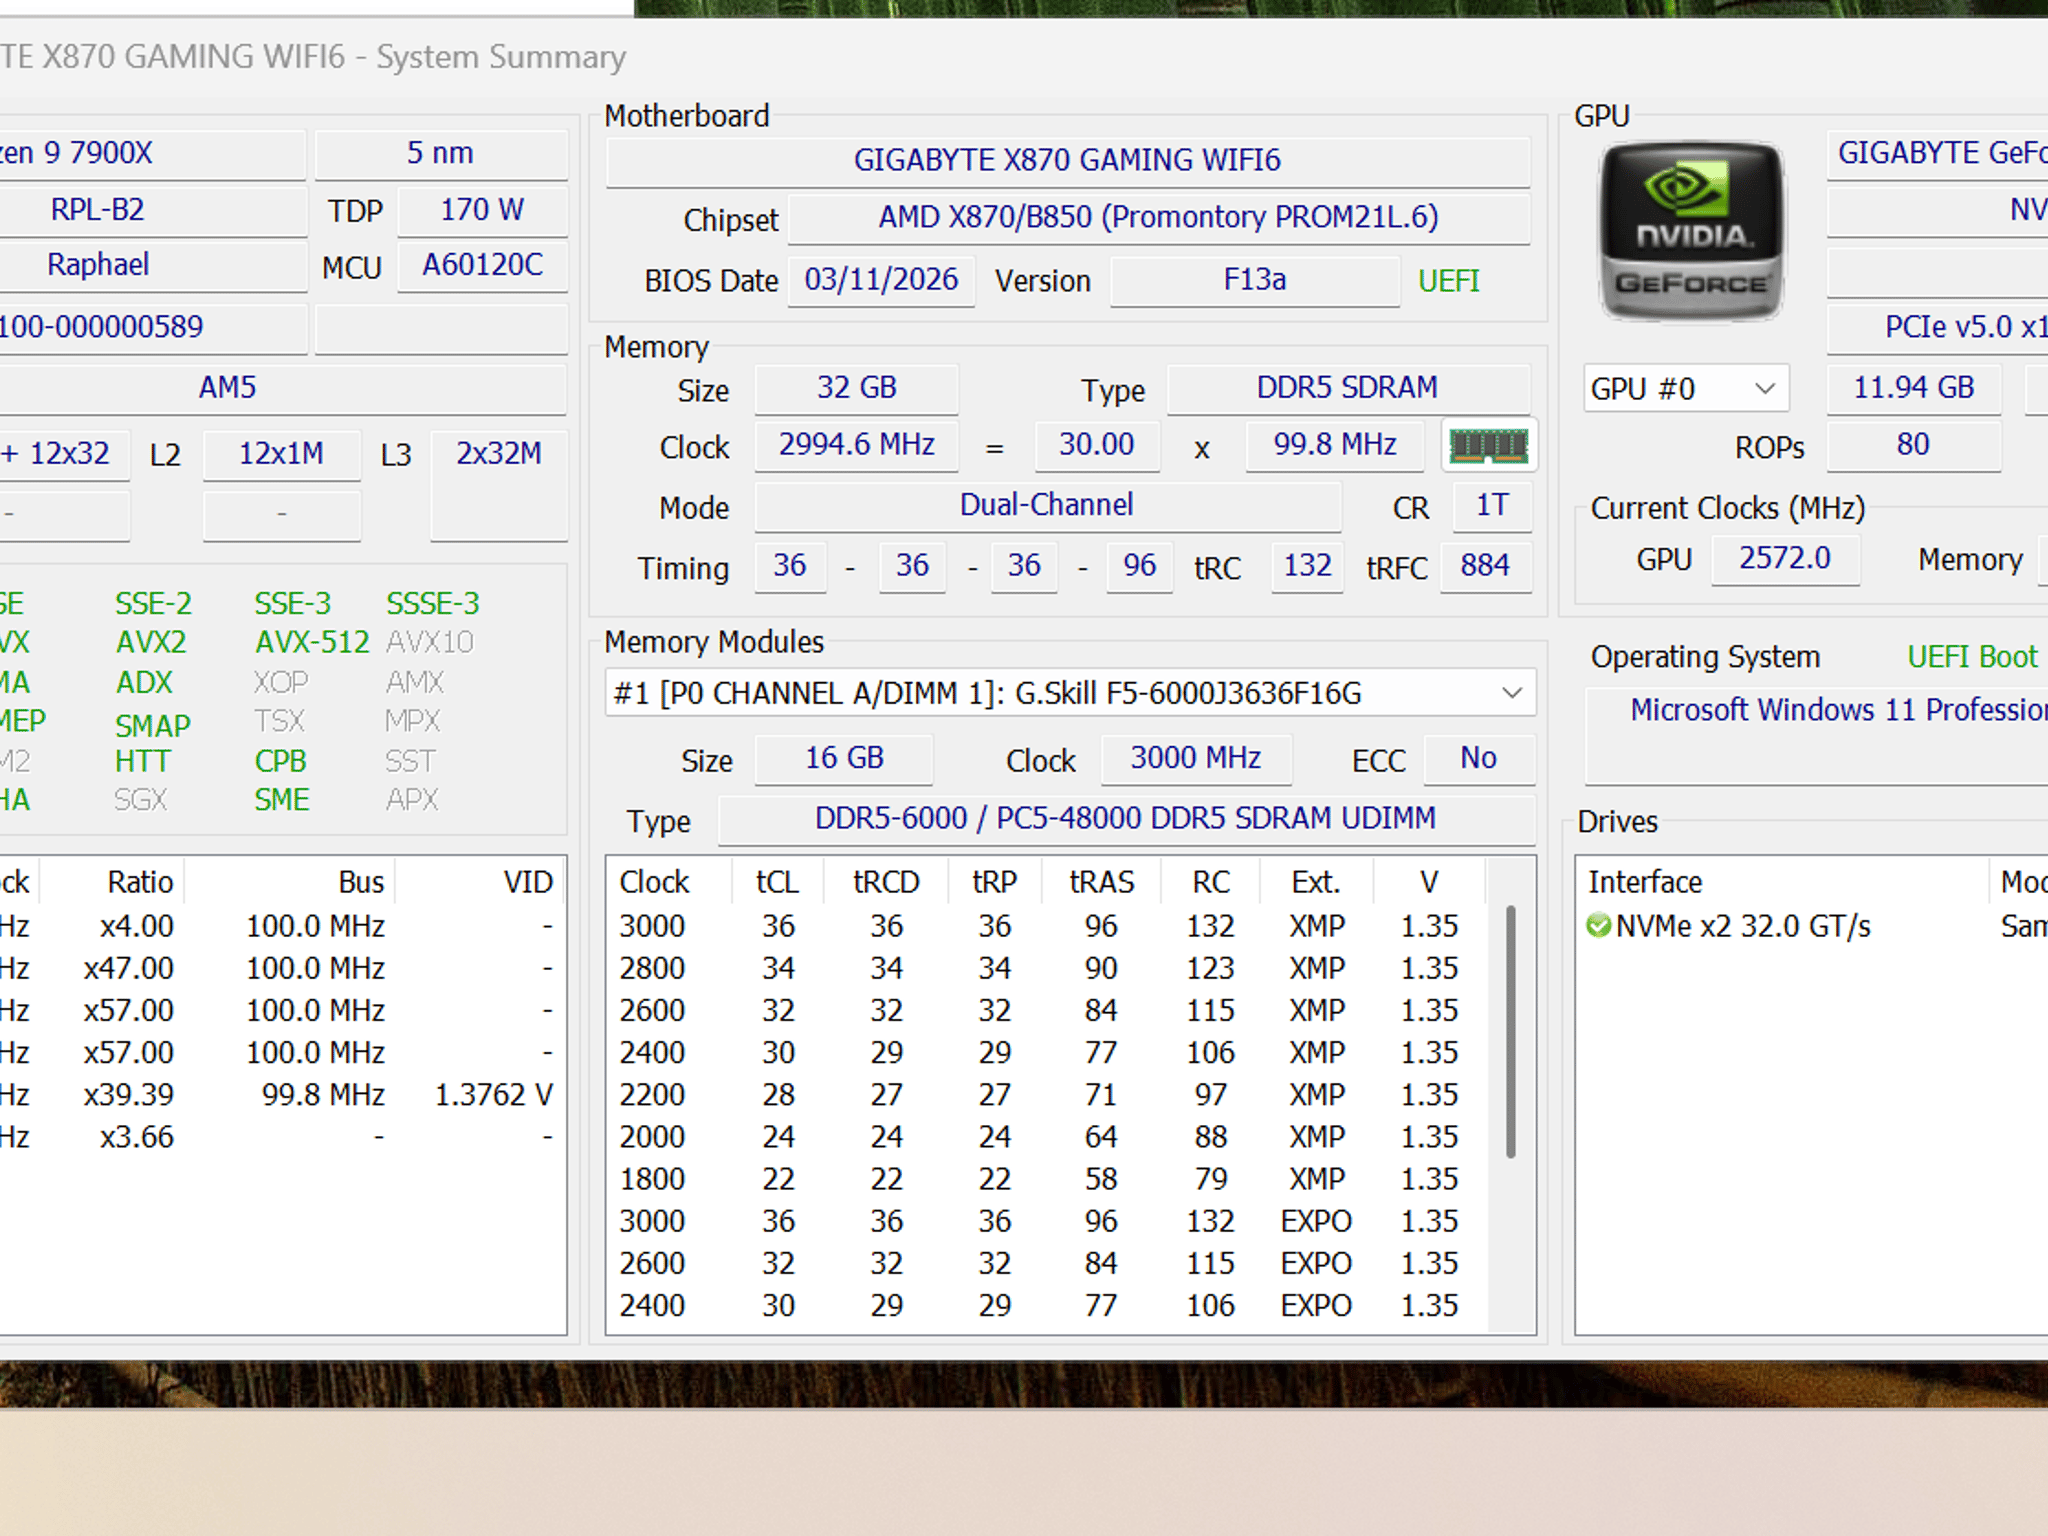Click the green UEFI label by BIOS version
This screenshot has height=1536, width=2048.
(1448, 281)
